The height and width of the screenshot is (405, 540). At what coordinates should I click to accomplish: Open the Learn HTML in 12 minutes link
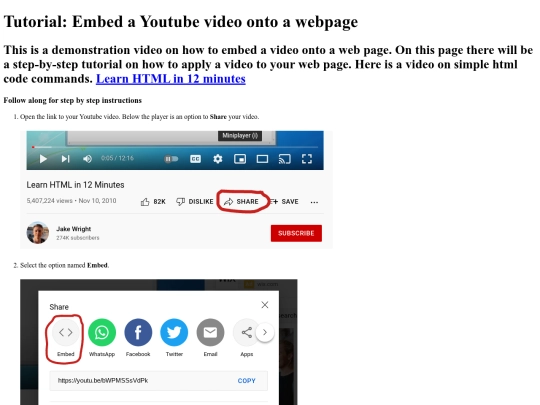pos(170,79)
